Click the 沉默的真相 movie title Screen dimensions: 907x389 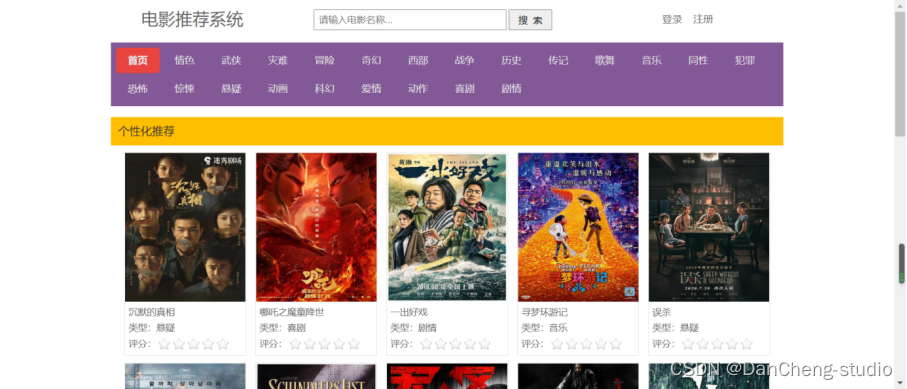coord(152,313)
